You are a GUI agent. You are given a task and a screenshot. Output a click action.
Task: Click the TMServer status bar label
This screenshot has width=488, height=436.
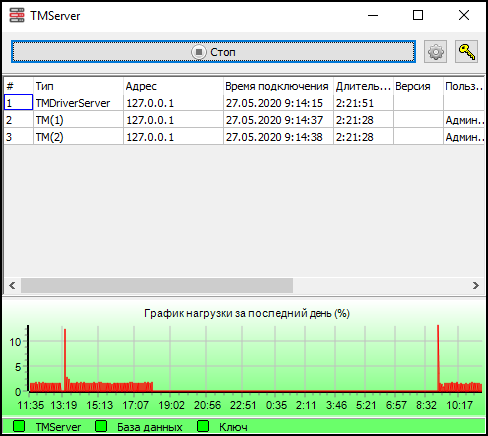(58, 427)
